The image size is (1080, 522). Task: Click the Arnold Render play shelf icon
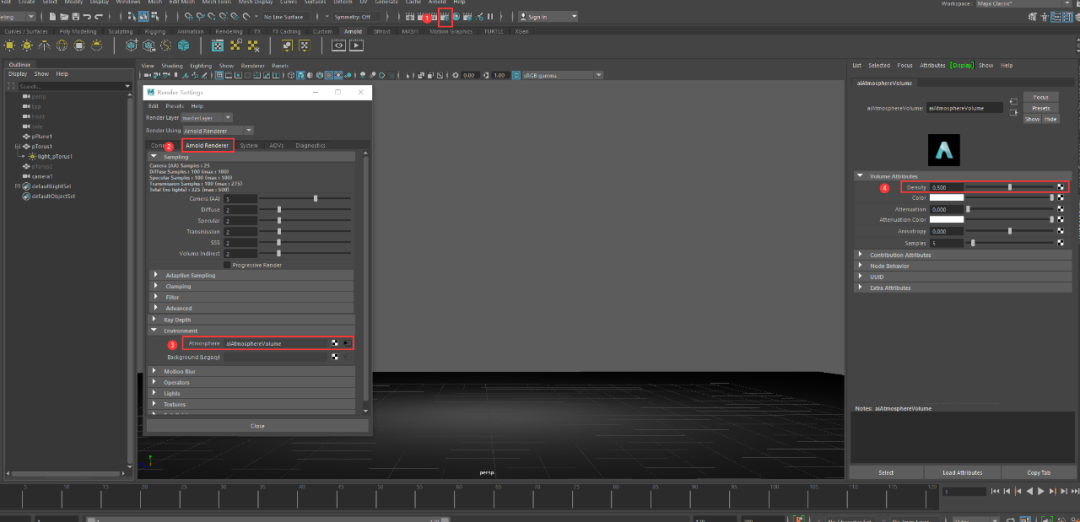[356, 45]
